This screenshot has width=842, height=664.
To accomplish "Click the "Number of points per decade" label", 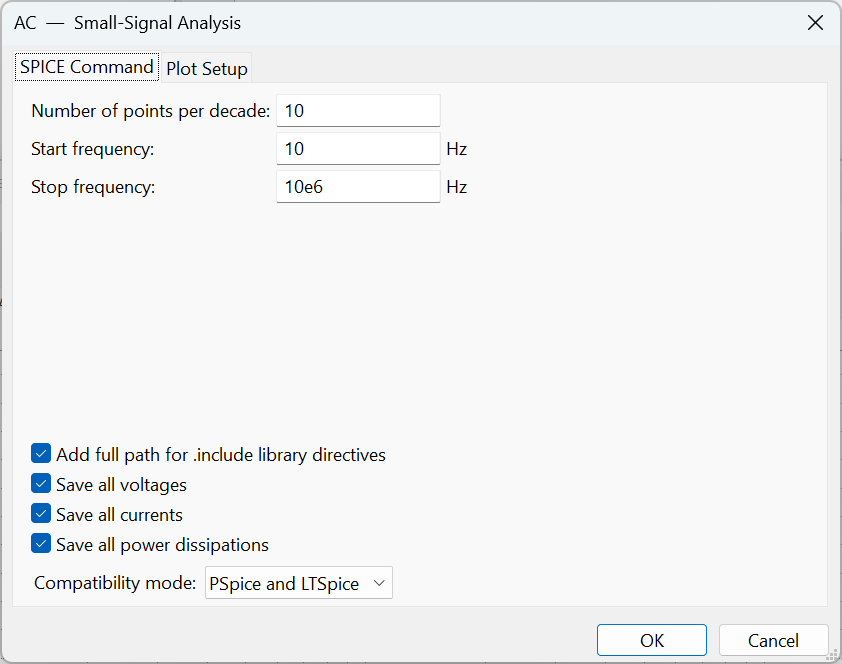I will coord(151,111).
